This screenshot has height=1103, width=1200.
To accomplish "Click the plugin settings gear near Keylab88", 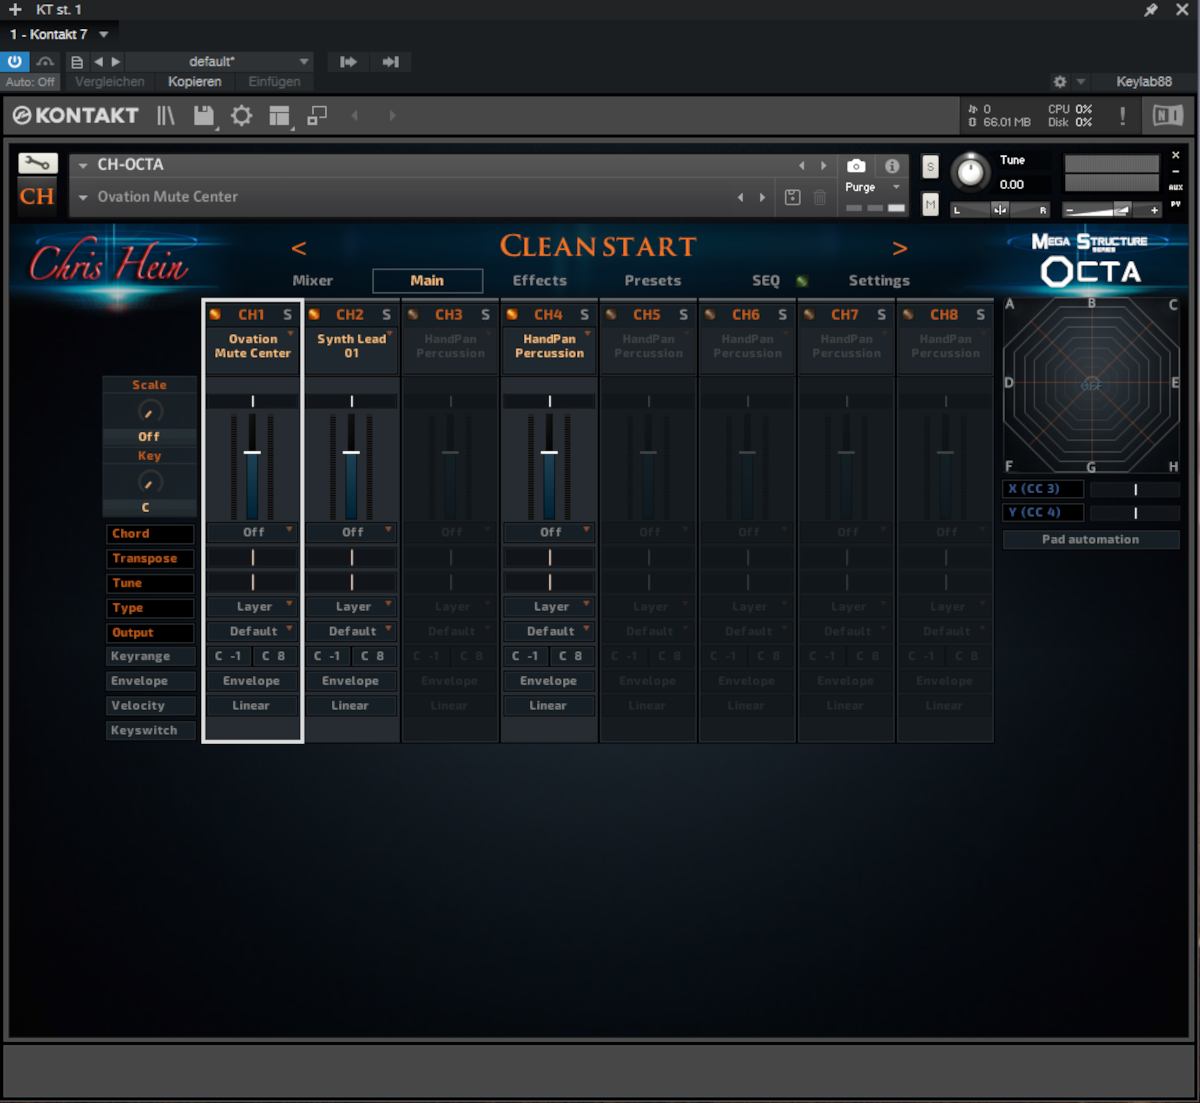I will pos(1060,81).
